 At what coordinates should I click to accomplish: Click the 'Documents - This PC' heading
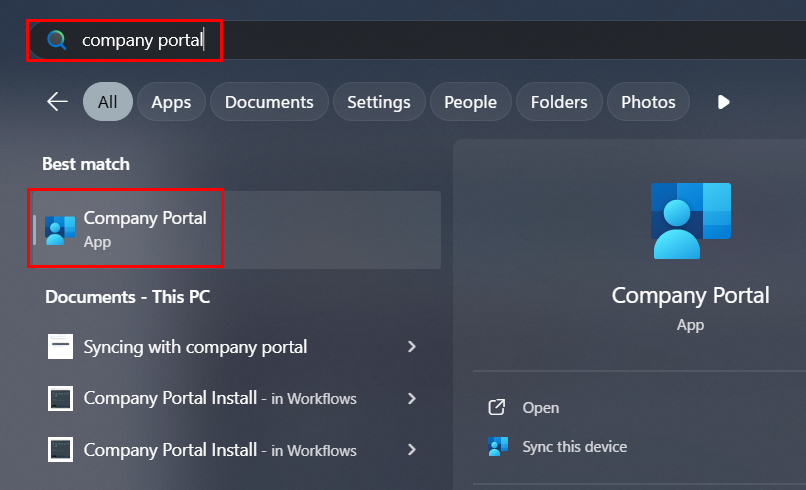[x=127, y=297]
